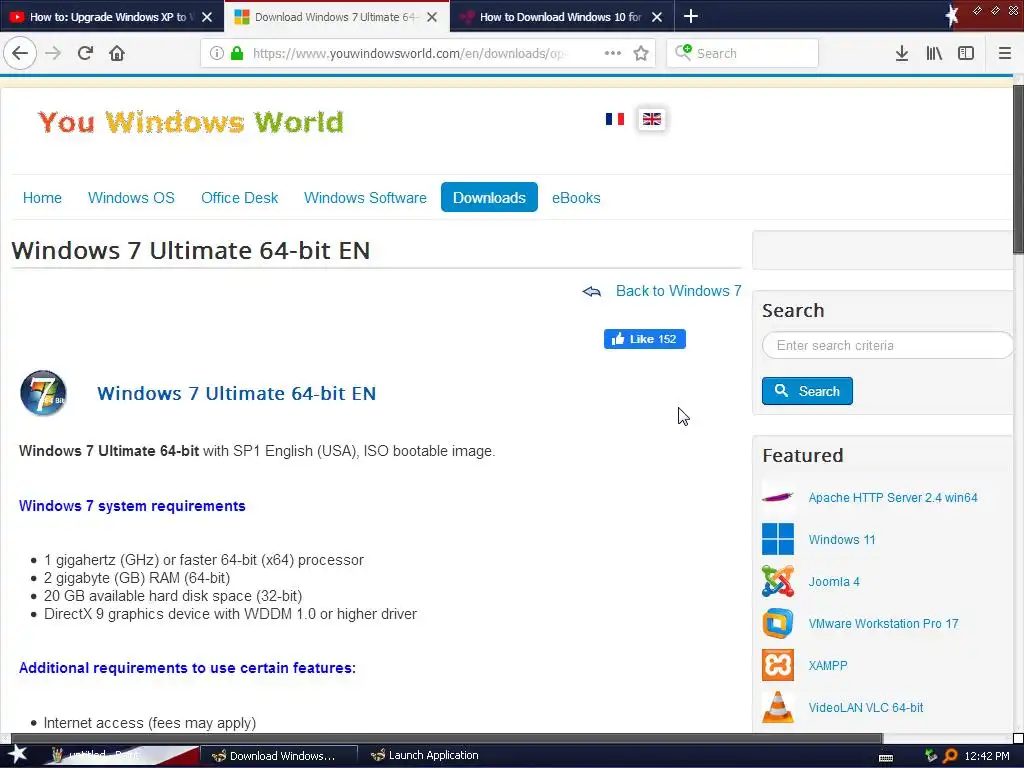Toggle the sidebar view icon
This screenshot has height=768, width=1024.
click(x=966, y=53)
